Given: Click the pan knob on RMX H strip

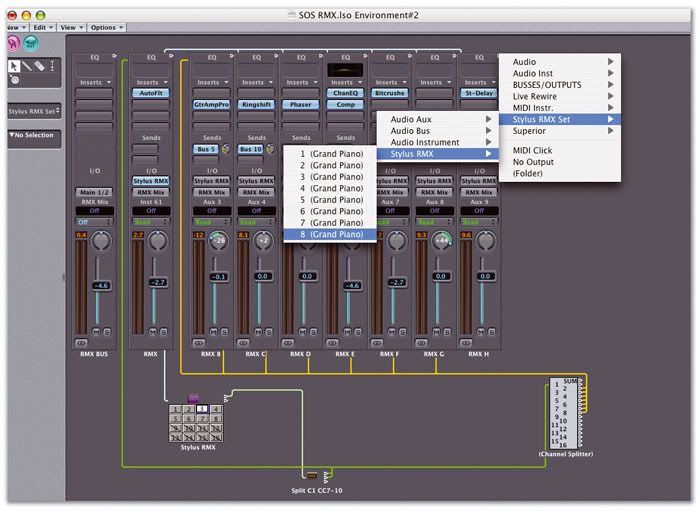Looking at the screenshot, I should click(x=486, y=241).
